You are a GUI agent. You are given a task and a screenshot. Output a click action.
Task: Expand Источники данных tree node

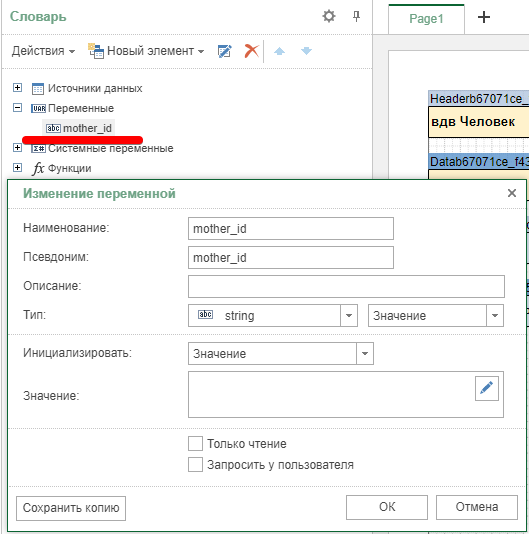(17, 88)
